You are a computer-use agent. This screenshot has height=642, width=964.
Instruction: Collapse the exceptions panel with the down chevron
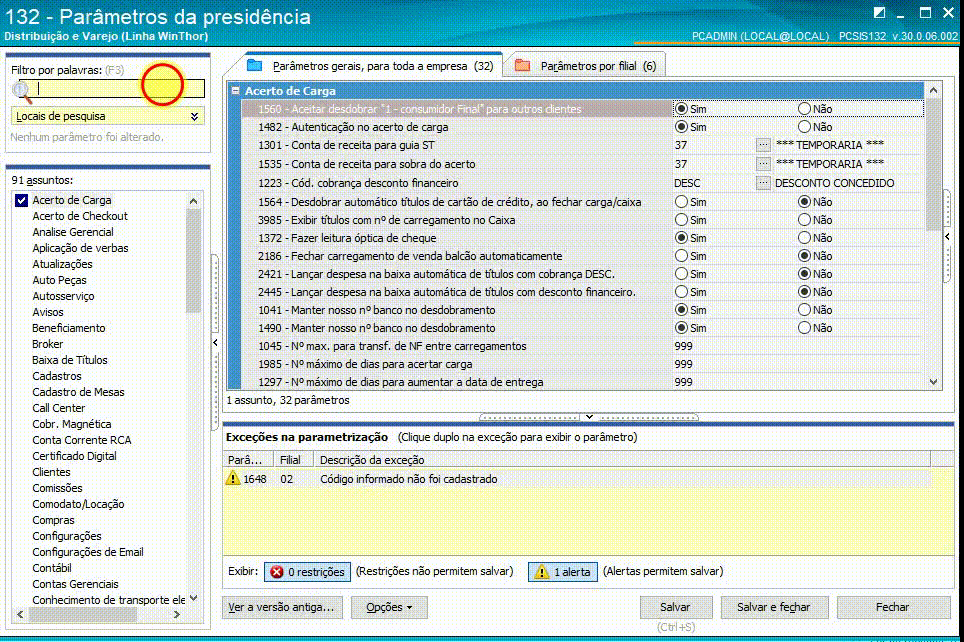(589, 417)
